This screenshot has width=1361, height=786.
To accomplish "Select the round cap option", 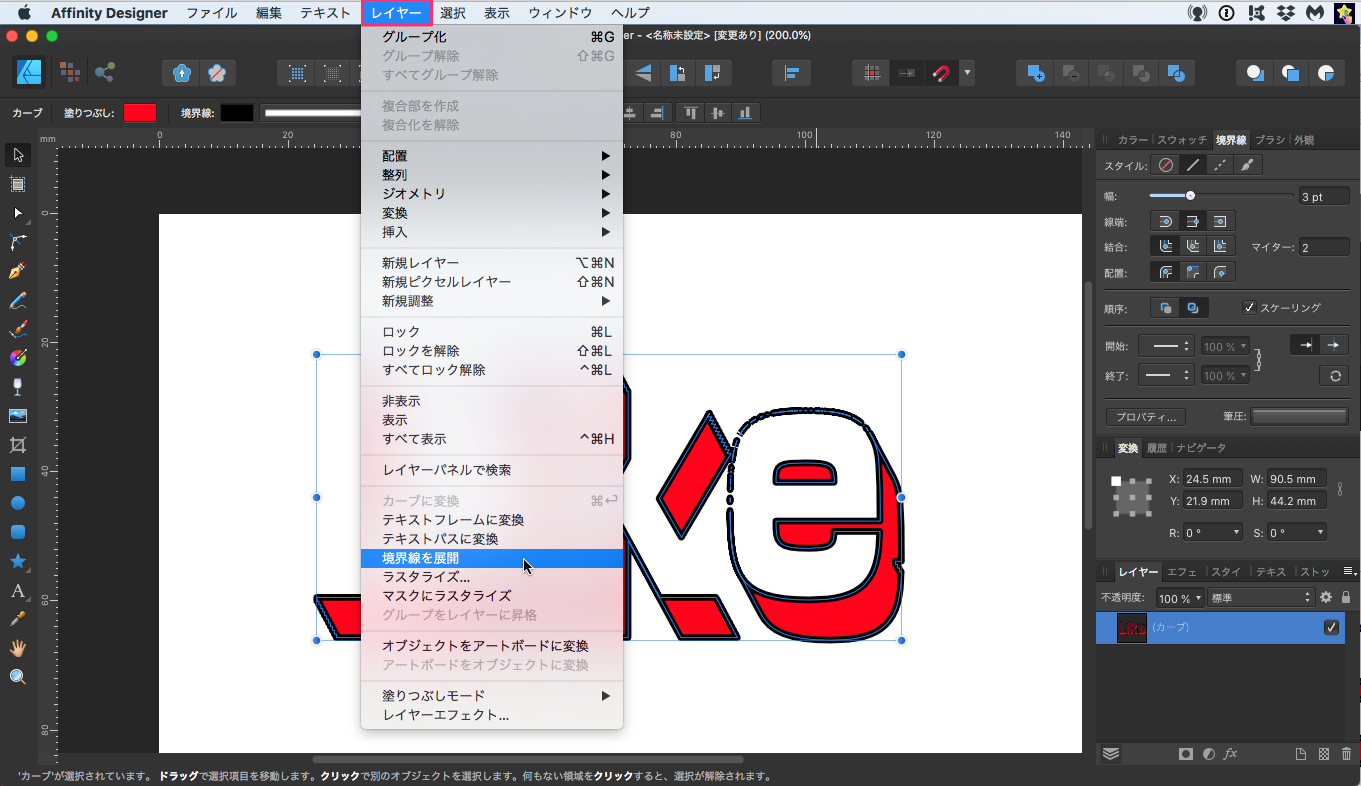I will (x=1165, y=221).
